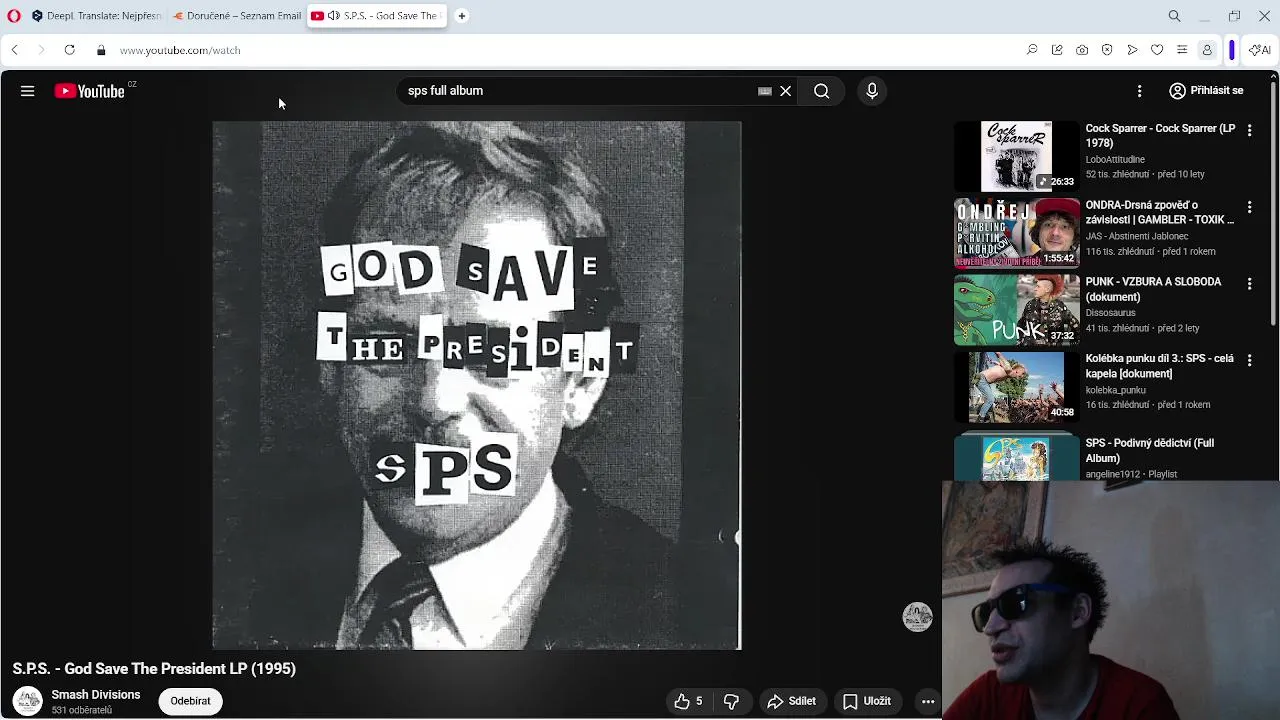
Task: Open the send/flow arrow icon
Action: (x=1132, y=50)
